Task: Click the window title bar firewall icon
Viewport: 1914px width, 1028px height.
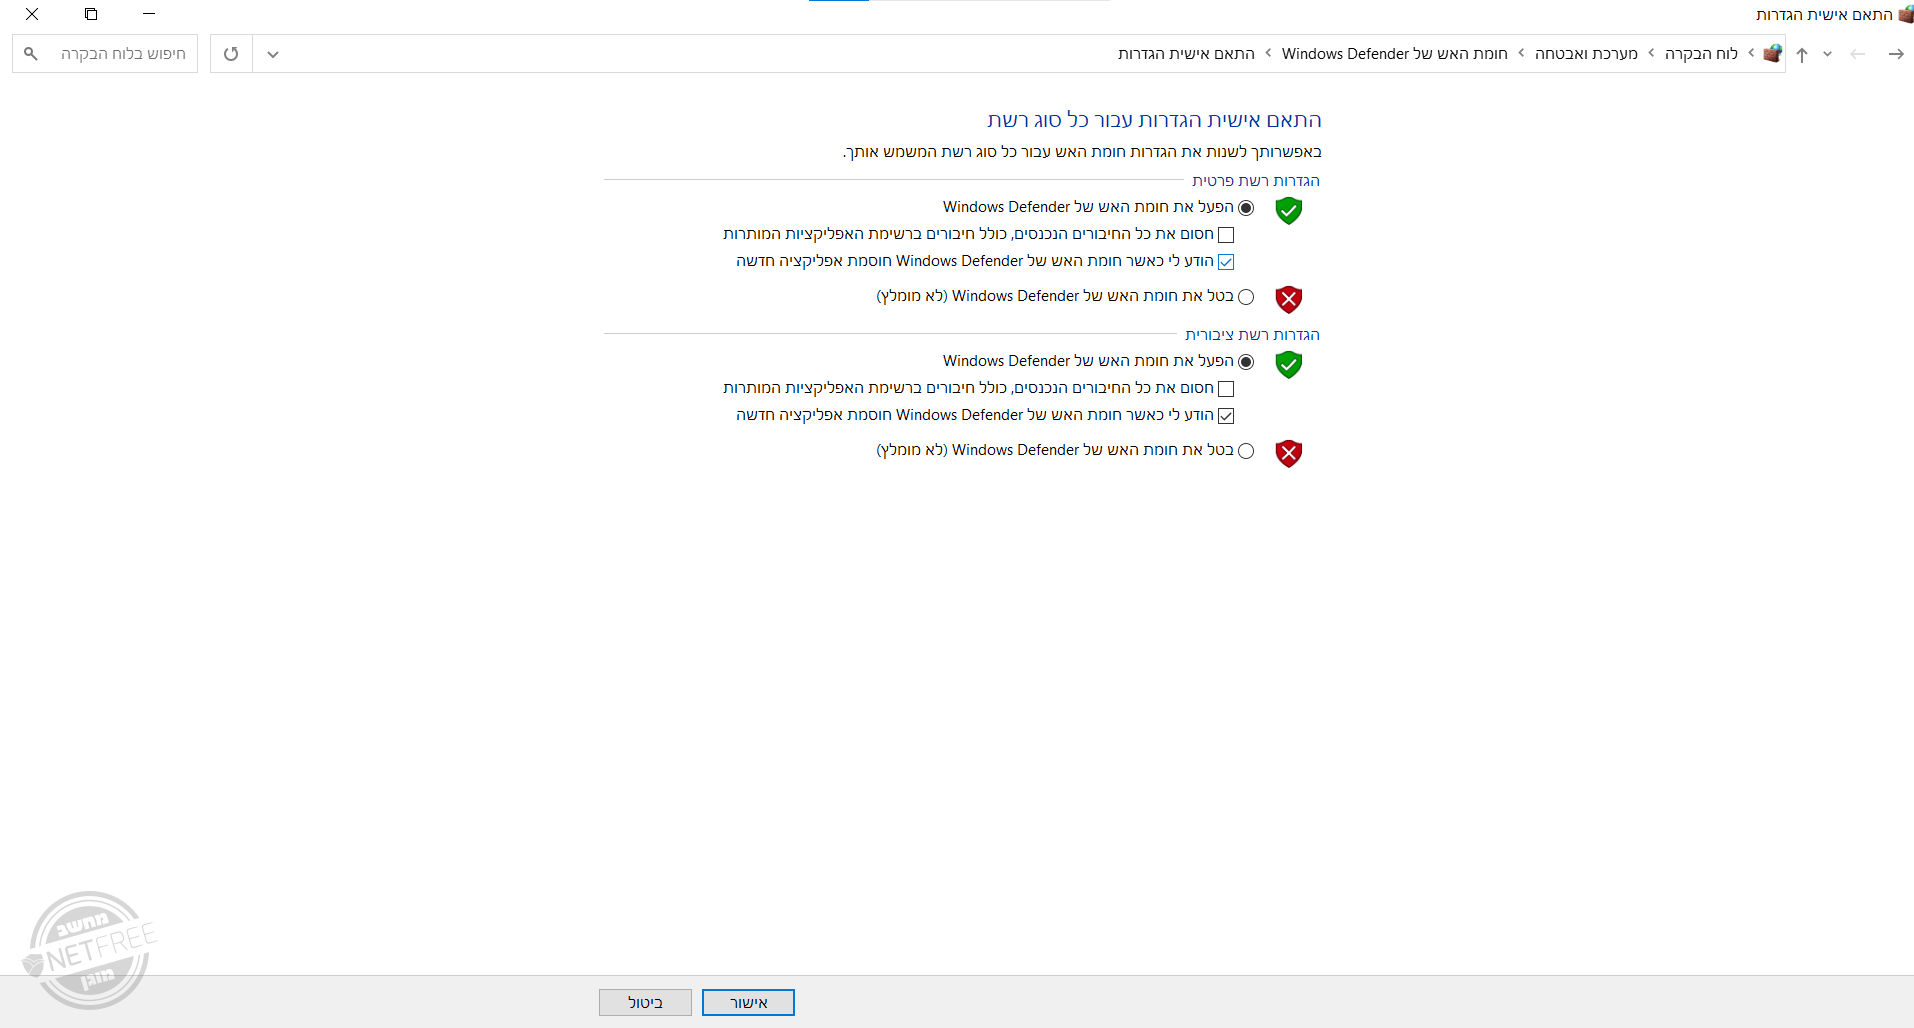Action: [x=1905, y=14]
